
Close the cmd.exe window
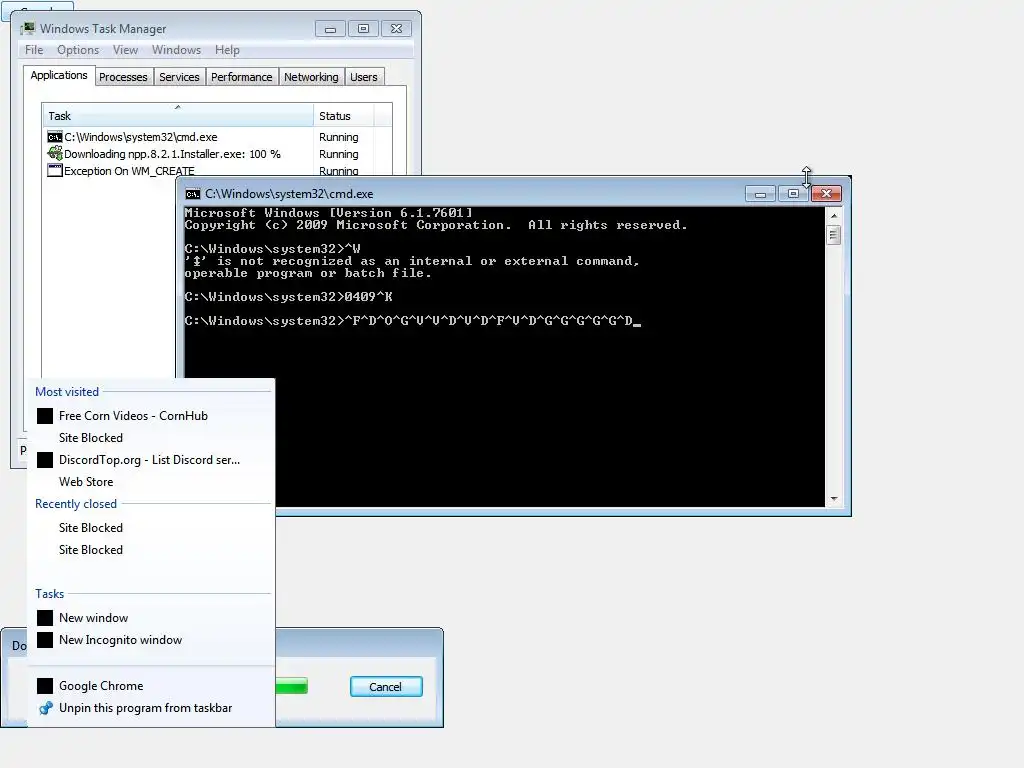coord(826,194)
